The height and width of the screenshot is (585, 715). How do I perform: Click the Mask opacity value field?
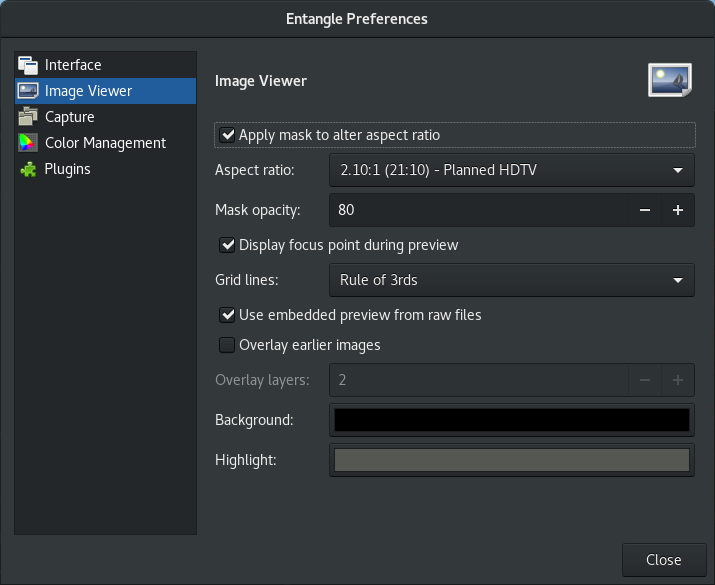point(479,210)
